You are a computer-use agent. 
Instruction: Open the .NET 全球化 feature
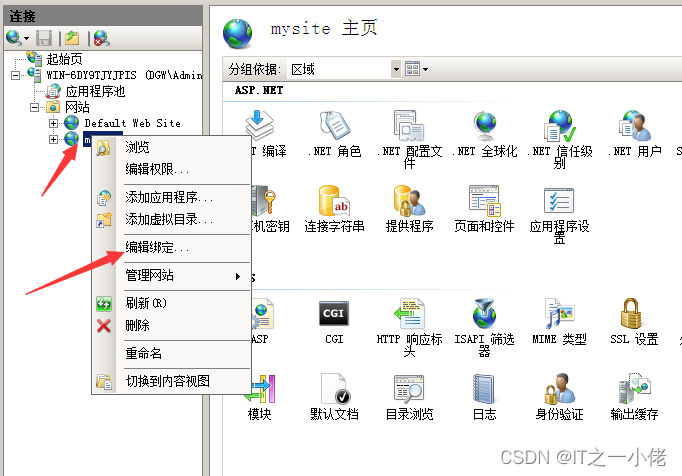click(x=485, y=134)
